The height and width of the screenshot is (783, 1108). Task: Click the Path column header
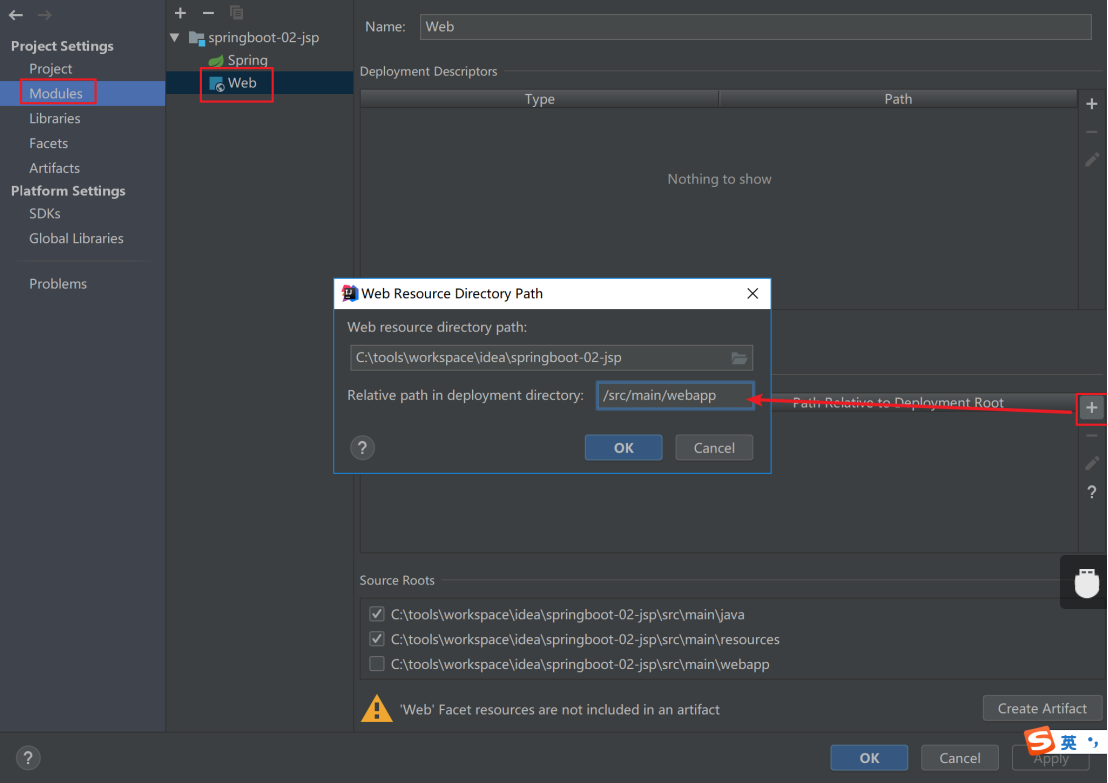tap(898, 99)
